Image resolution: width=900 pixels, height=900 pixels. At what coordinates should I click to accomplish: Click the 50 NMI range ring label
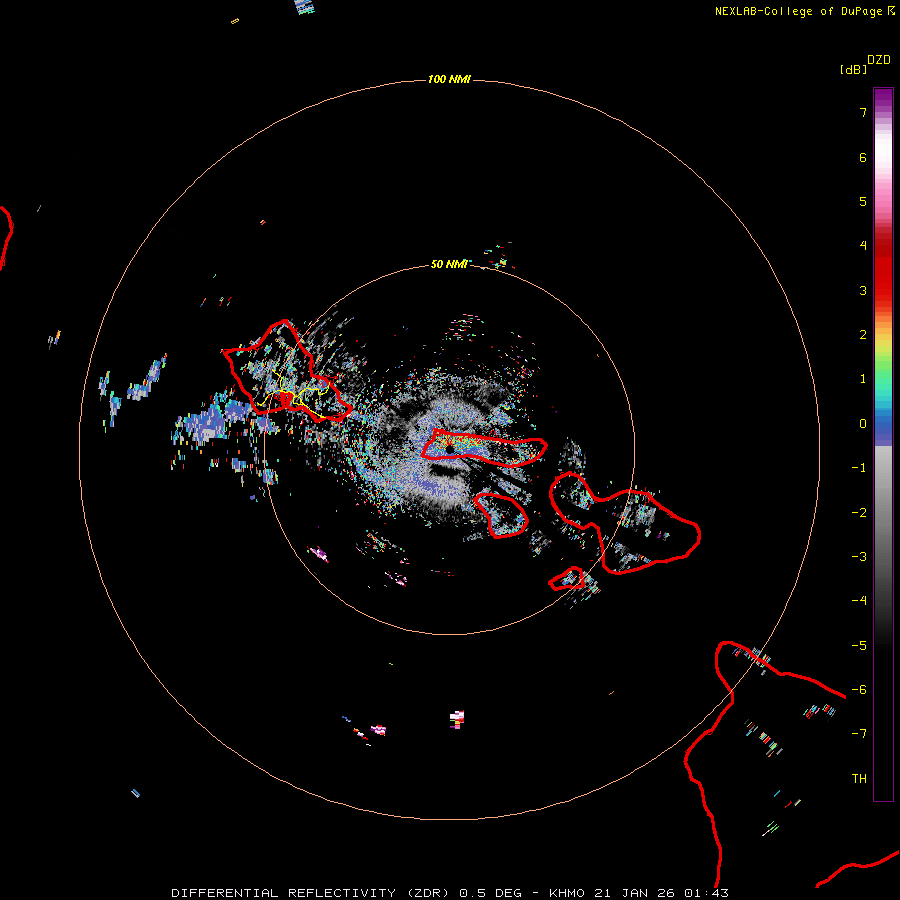[449, 264]
